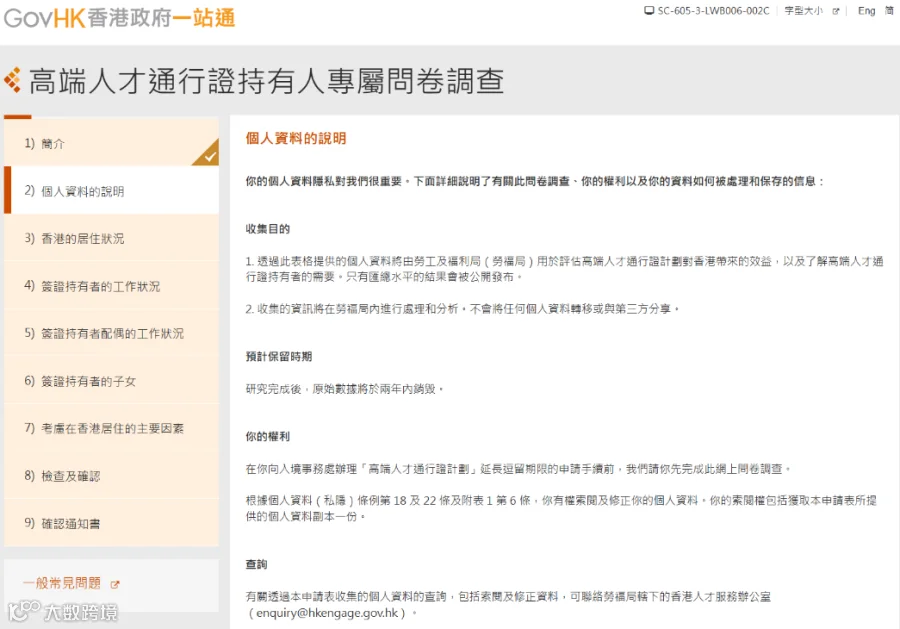
Task: Click the external link icon next to 字型大小
Action: pos(836,11)
